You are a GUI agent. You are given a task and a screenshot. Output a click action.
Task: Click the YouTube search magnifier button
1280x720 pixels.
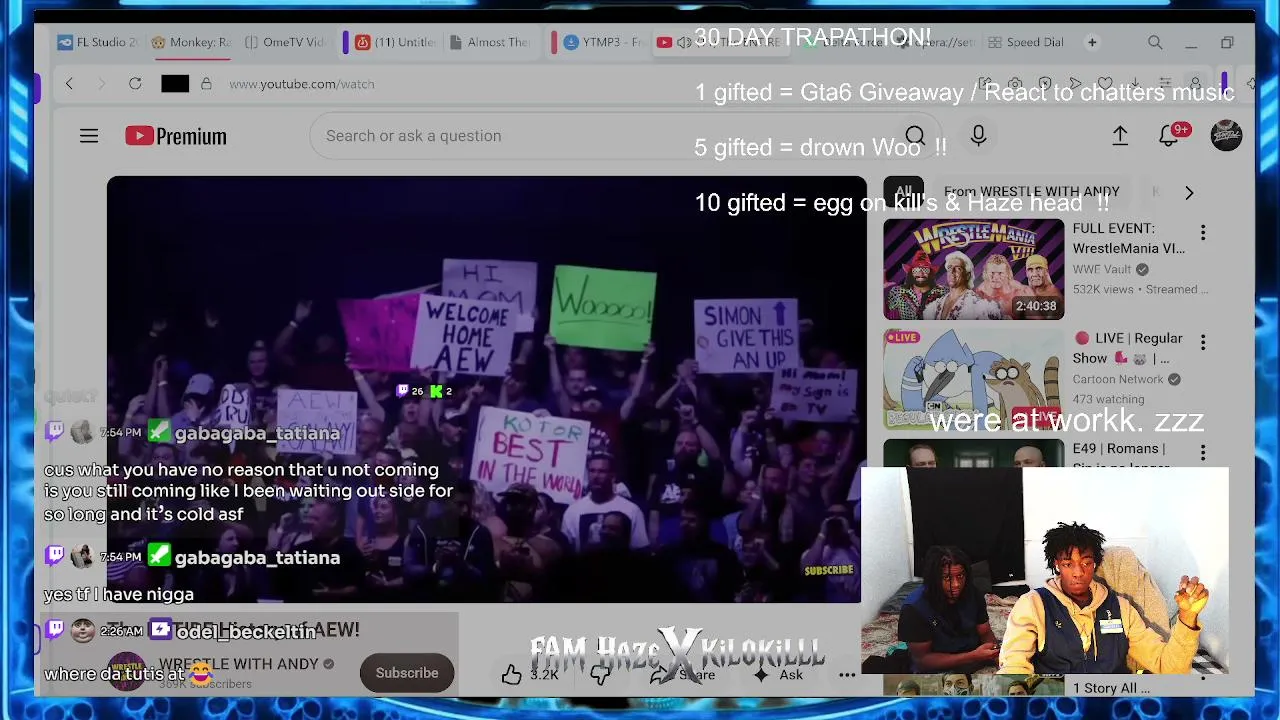pyautogui.click(x=914, y=136)
